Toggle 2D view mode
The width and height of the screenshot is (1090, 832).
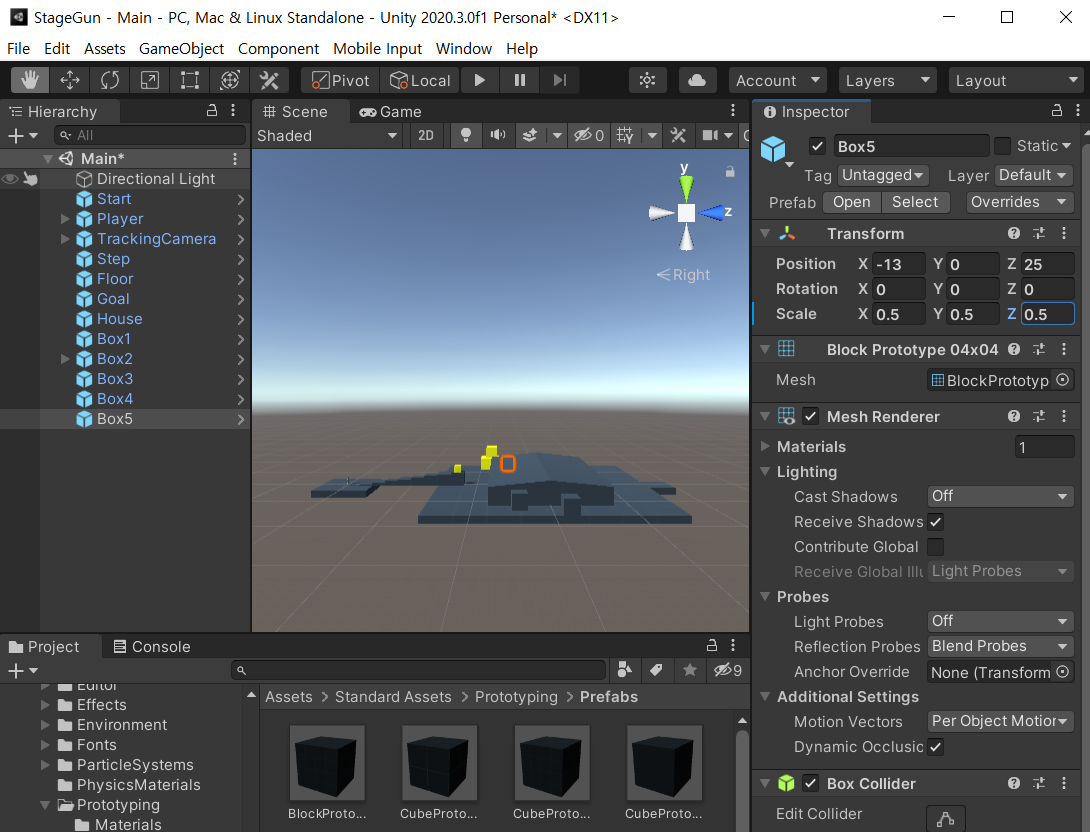click(x=426, y=136)
